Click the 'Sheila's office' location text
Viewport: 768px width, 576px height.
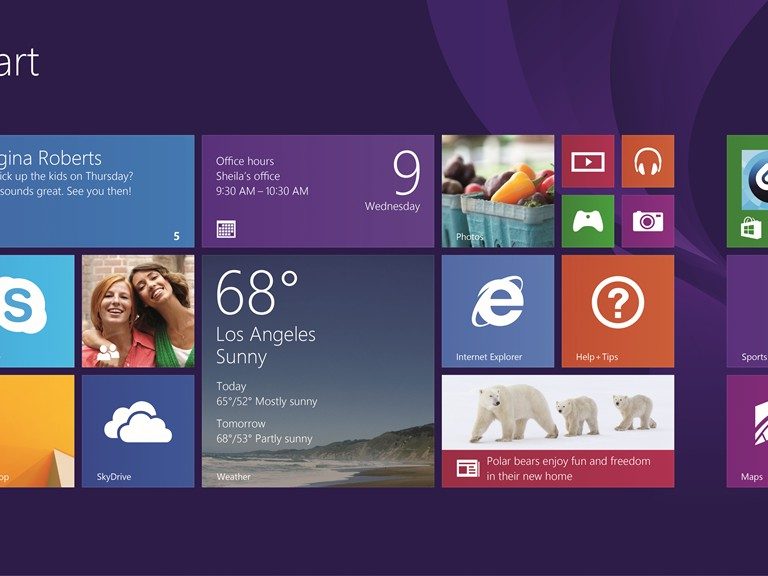click(248, 176)
